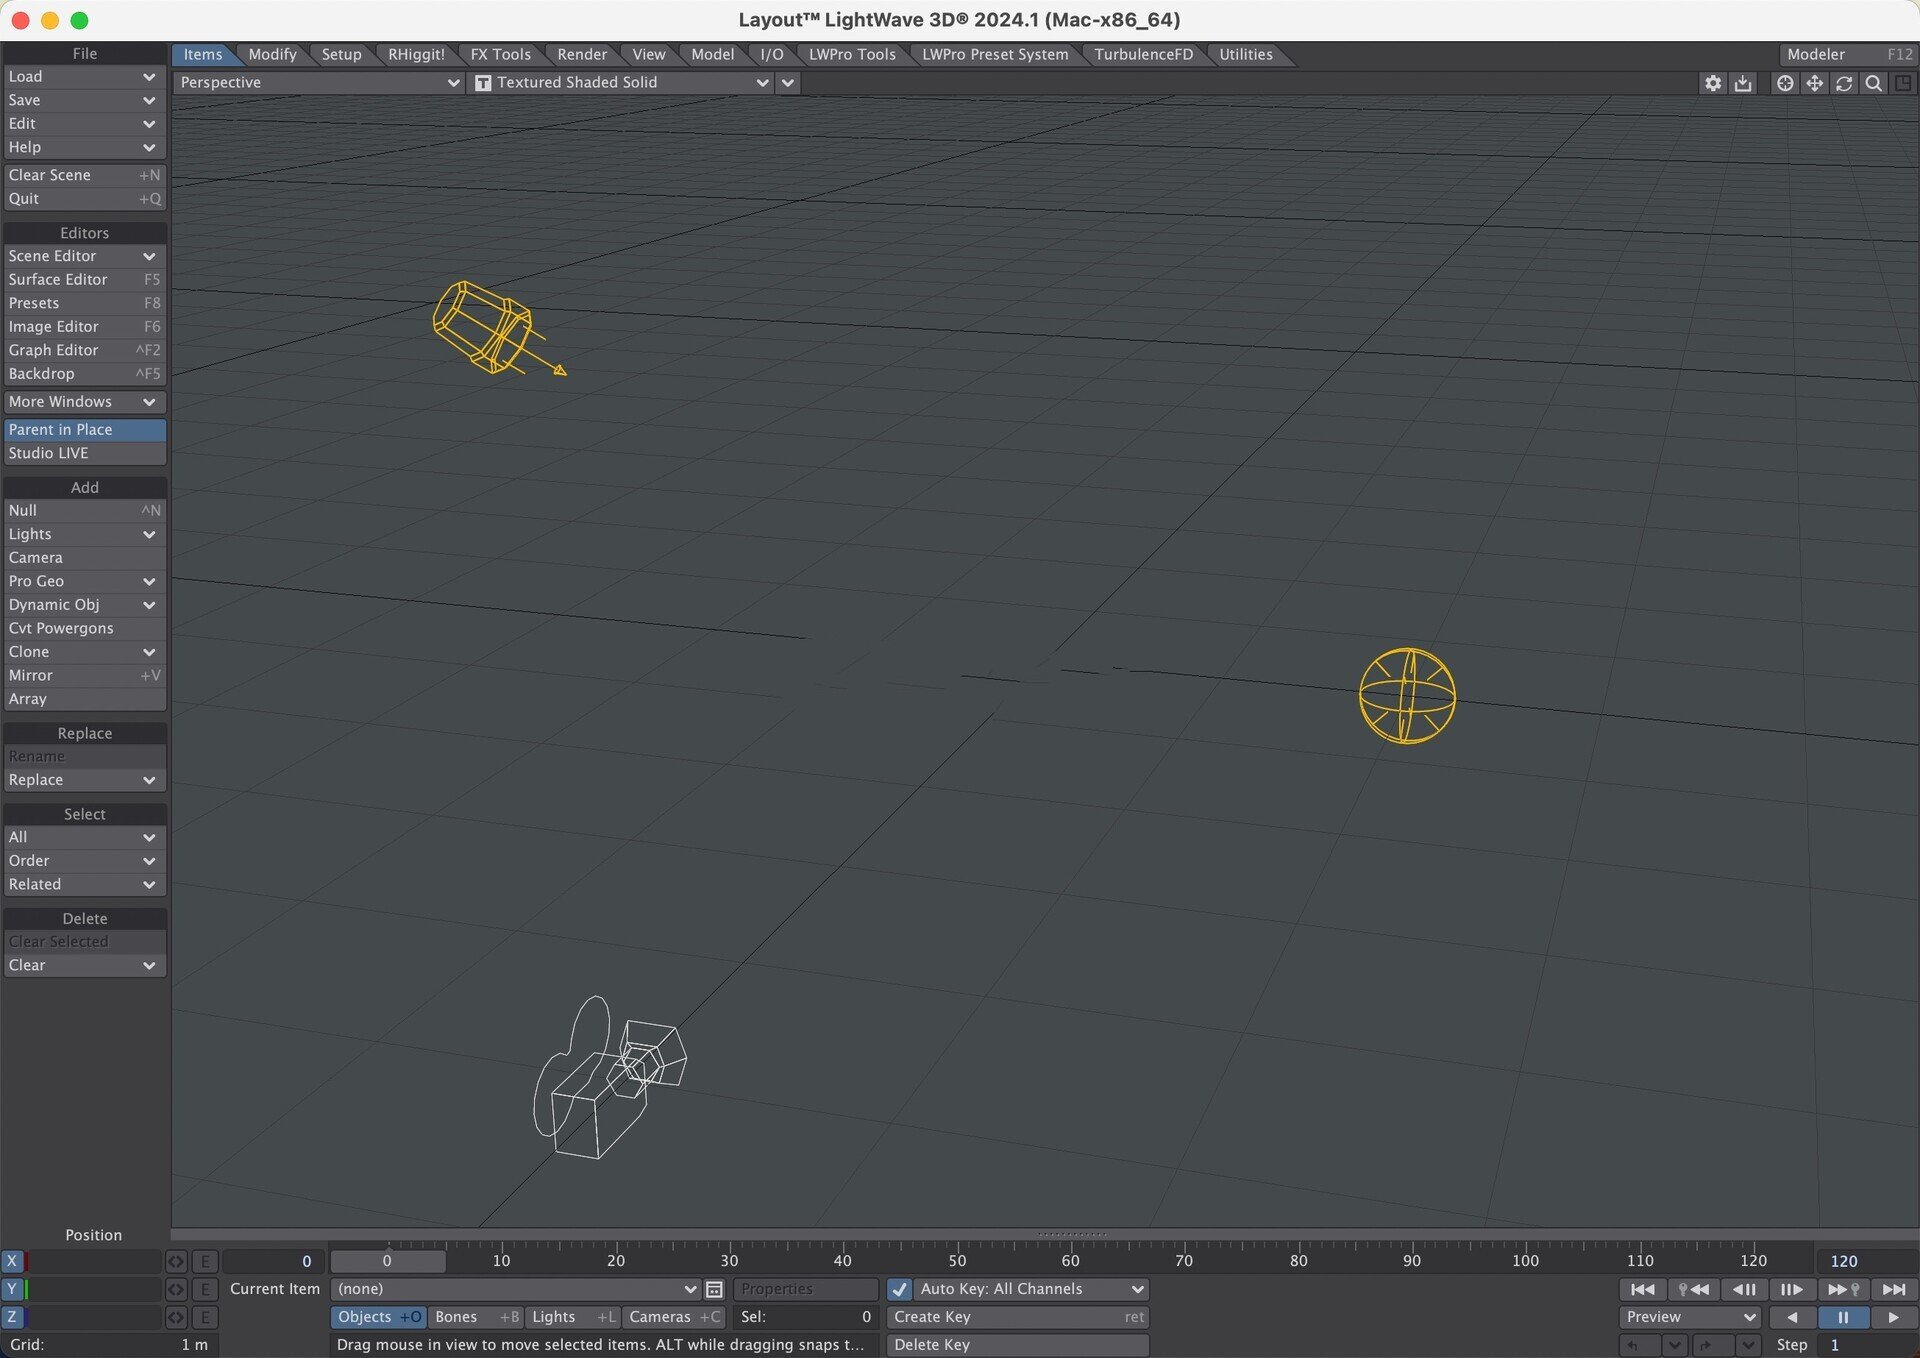Expand the Save menu
Image resolution: width=1920 pixels, height=1358 pixels.
click(84, 100)
